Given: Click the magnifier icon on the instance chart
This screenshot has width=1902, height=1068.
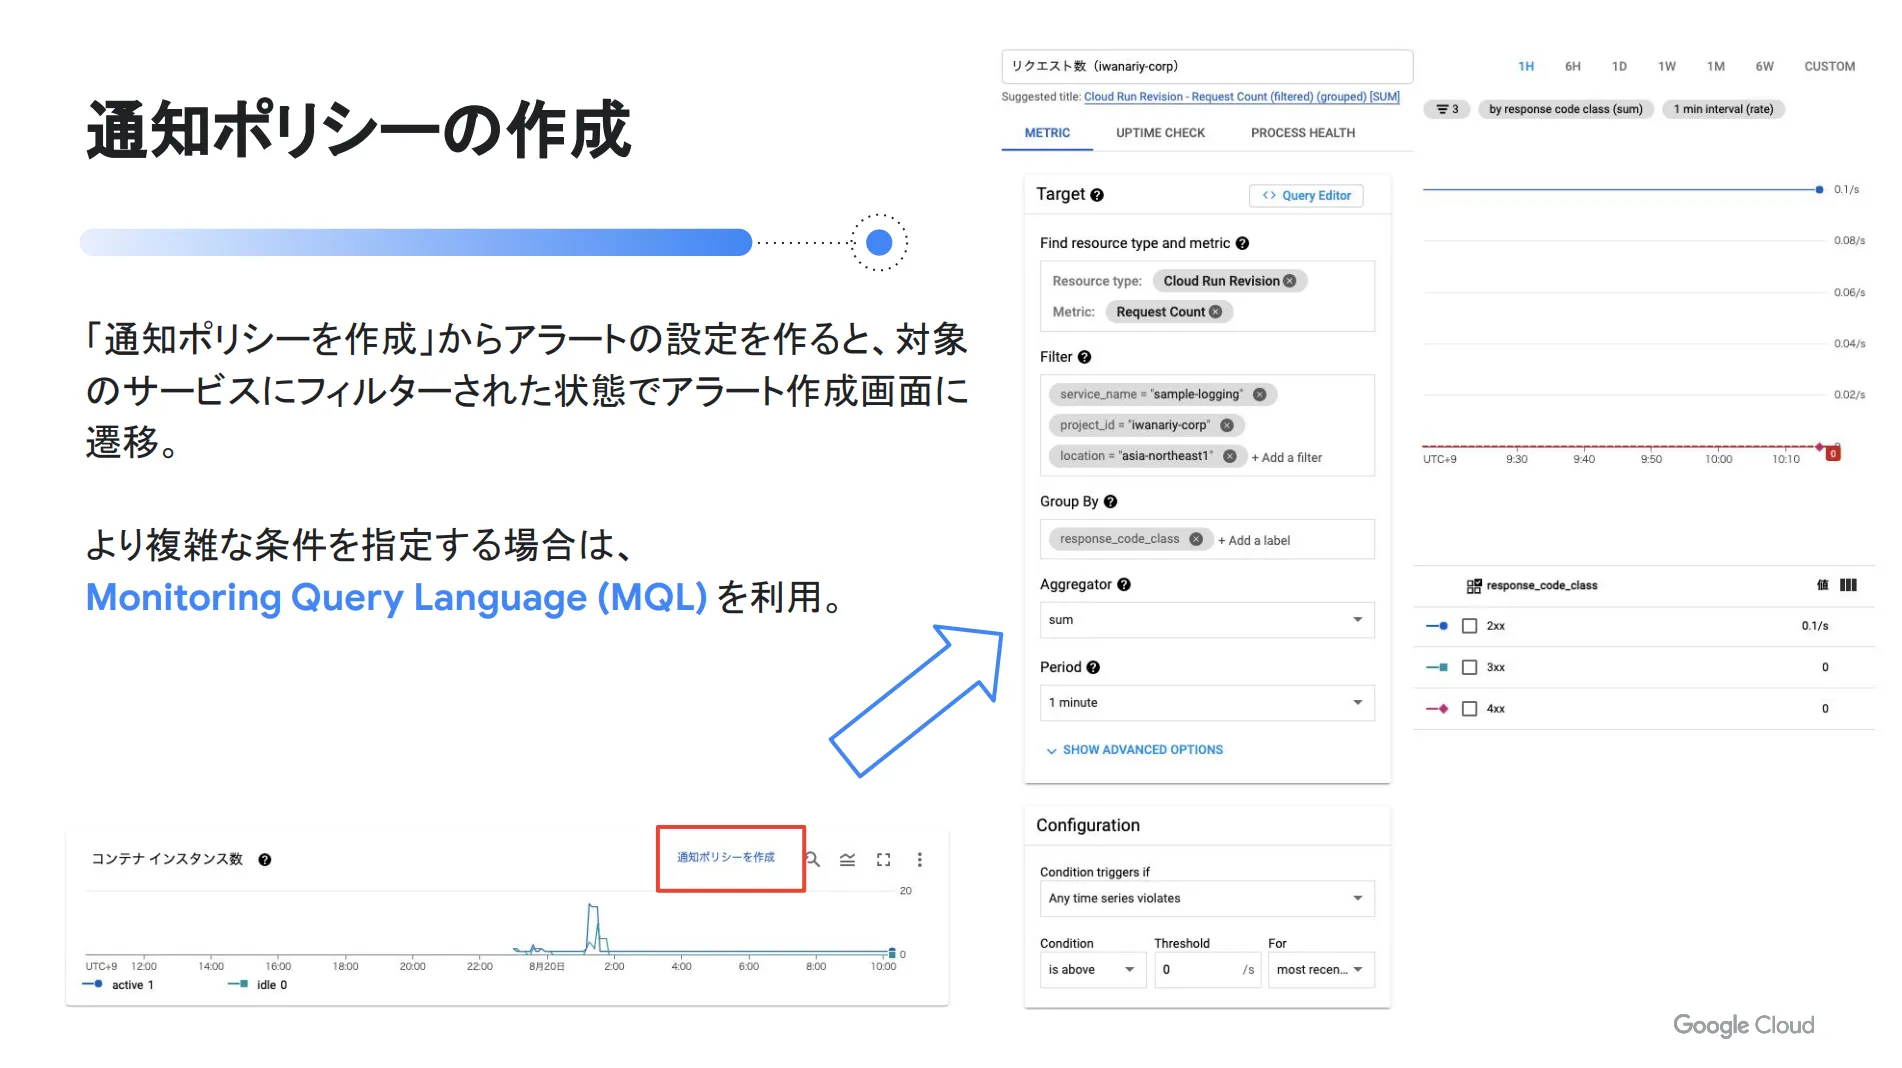Looking at the screenshot, I should pyautogui.click(x=813, y=859).
